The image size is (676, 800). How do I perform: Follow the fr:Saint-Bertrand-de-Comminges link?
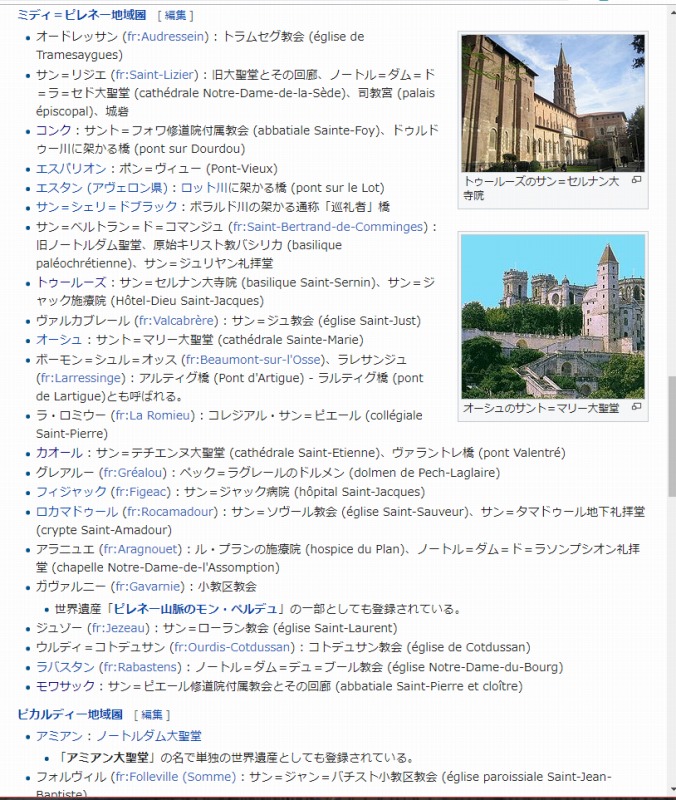(x=328, y=227)
